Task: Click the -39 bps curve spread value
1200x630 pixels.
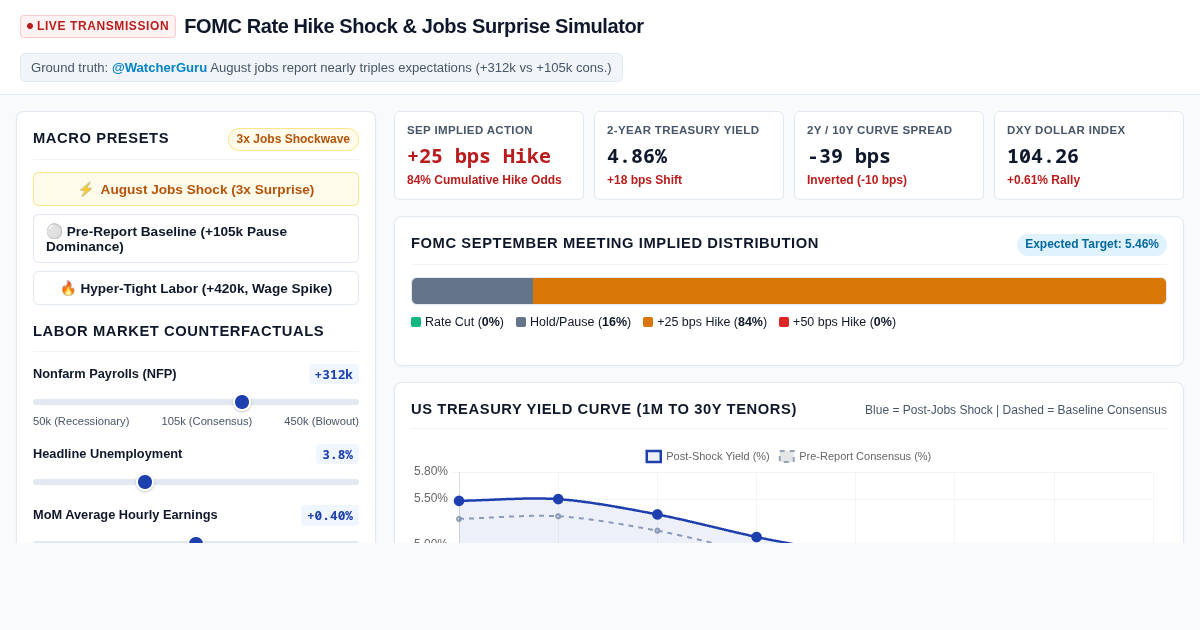Action: coord(849,156)
